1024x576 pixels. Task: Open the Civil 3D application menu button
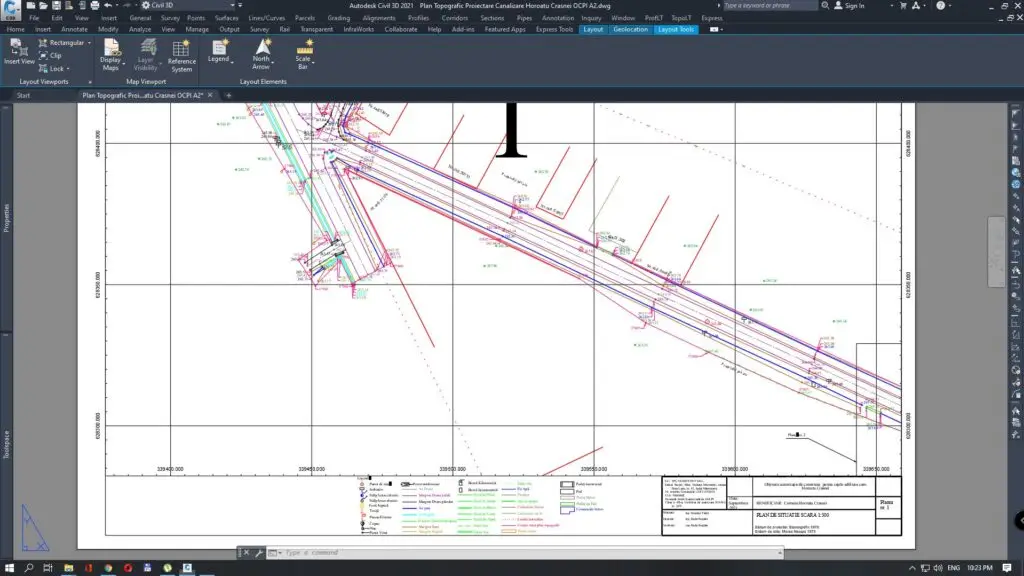coord(10,9)
